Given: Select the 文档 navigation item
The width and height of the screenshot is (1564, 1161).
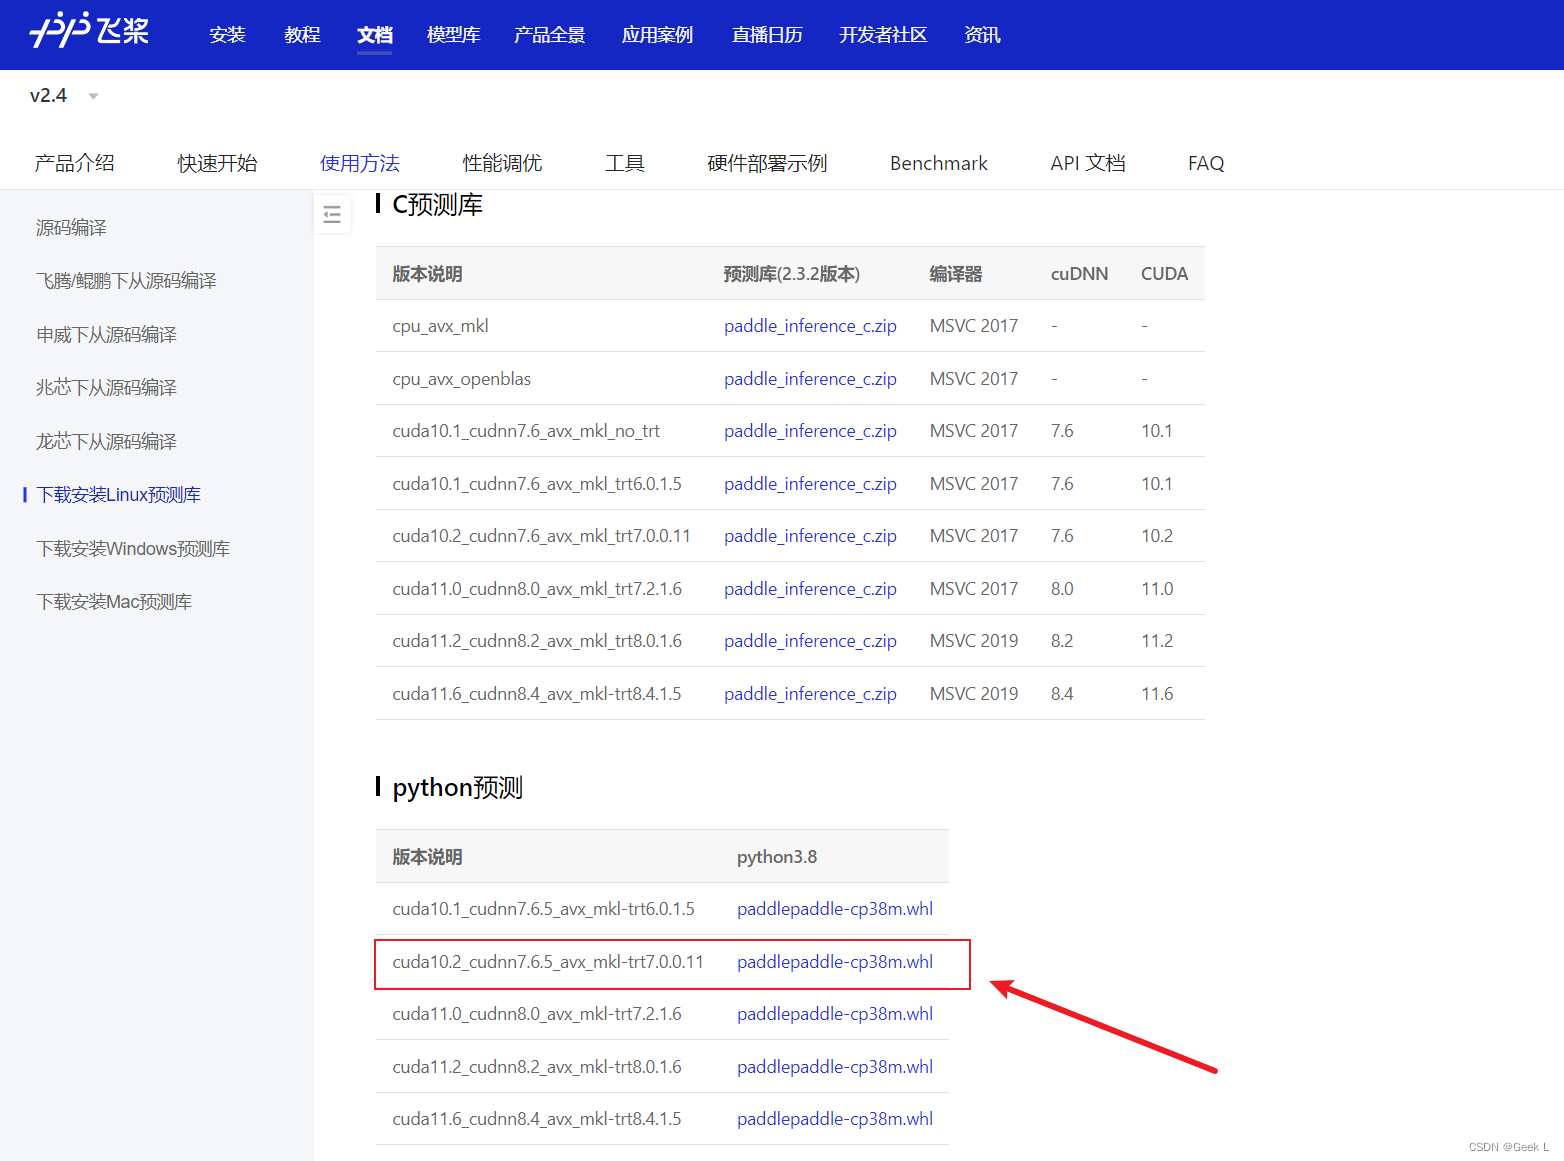Looking at the screenshot, I should point(375,35).
